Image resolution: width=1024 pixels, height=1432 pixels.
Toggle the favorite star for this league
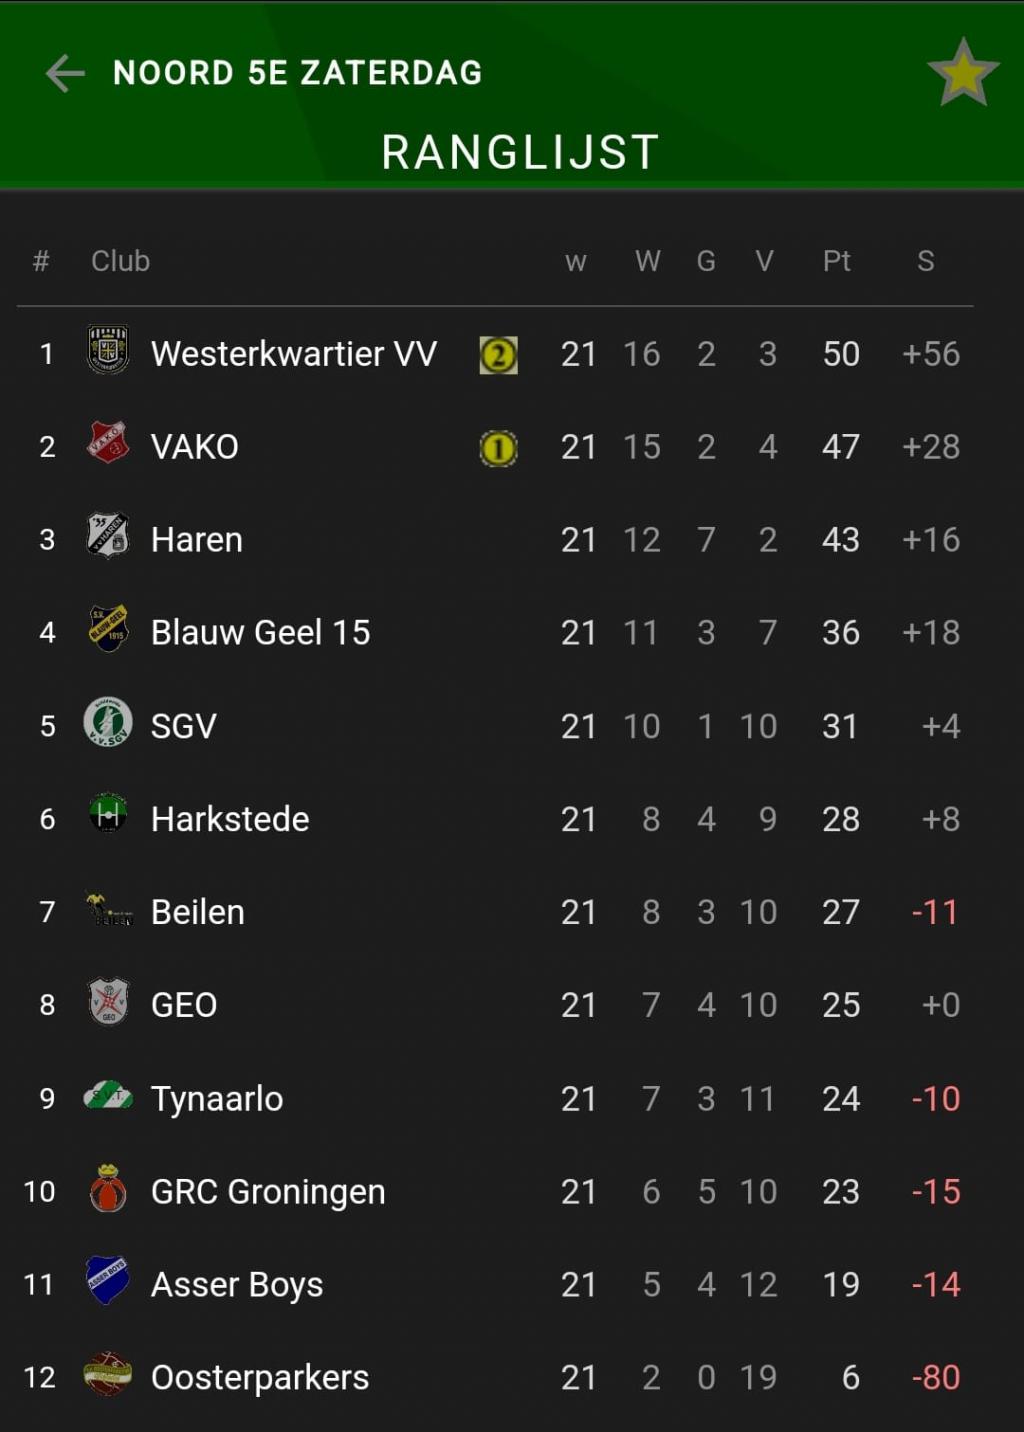(963, 73)
